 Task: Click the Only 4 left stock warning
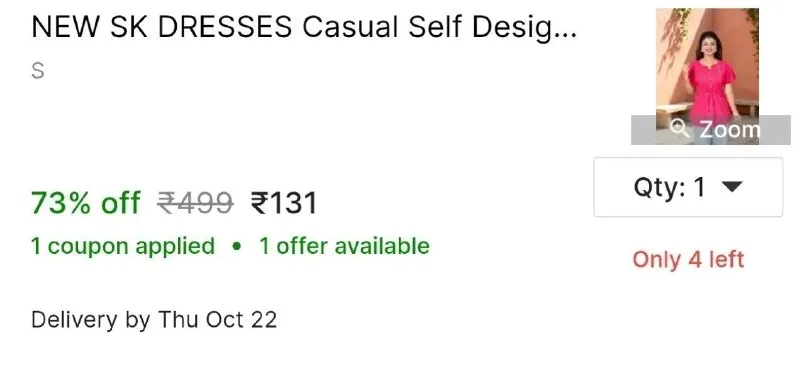(x=688, y=260)
